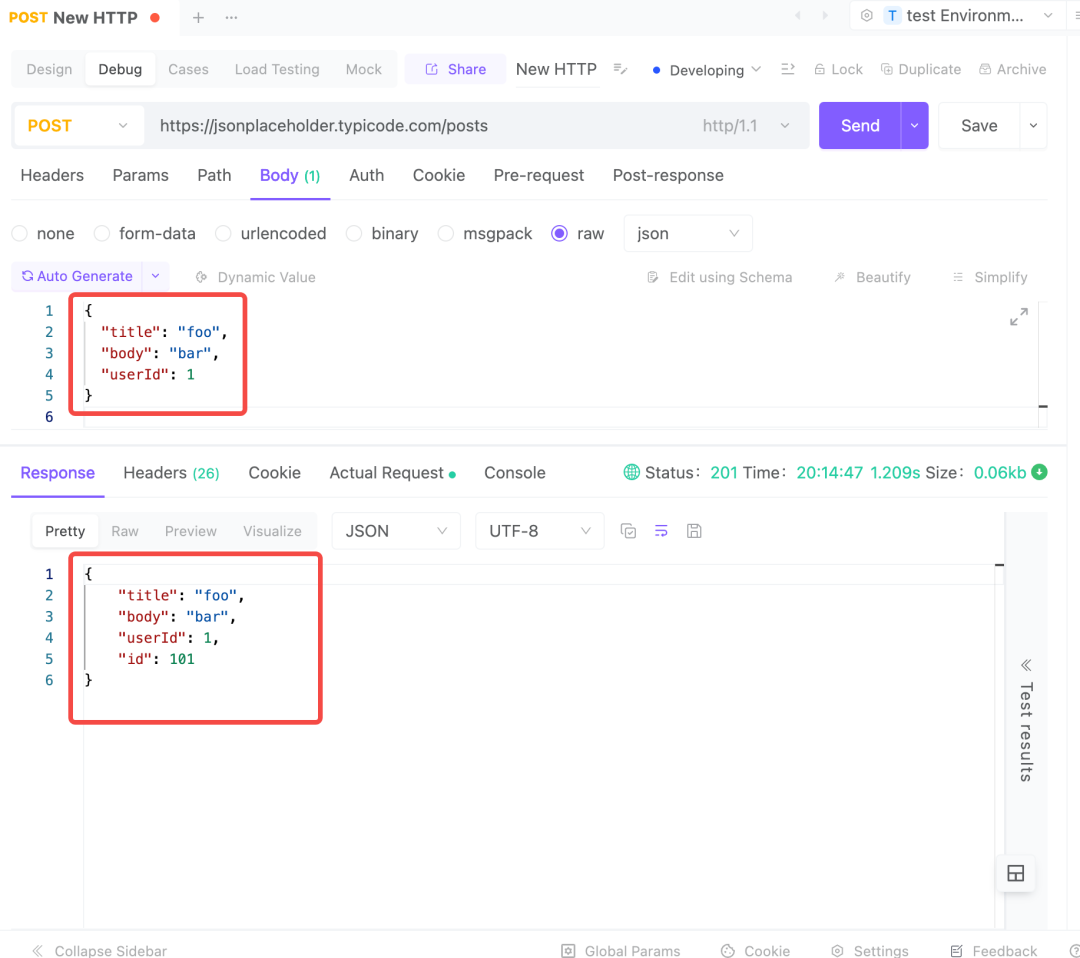Open the POST method dropdown
This screenshot has width=1080, height=958.
pyautogui.click(x=78, y=125)
